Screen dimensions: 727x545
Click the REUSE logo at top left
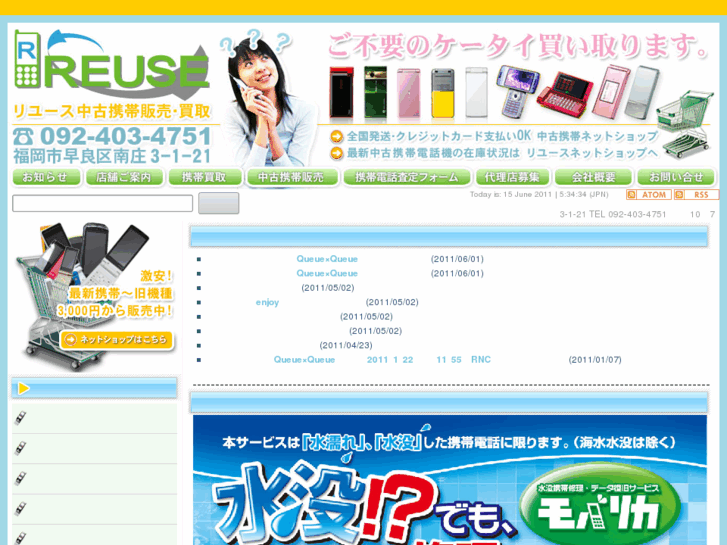pyautogui.click(x=111, y=63)
